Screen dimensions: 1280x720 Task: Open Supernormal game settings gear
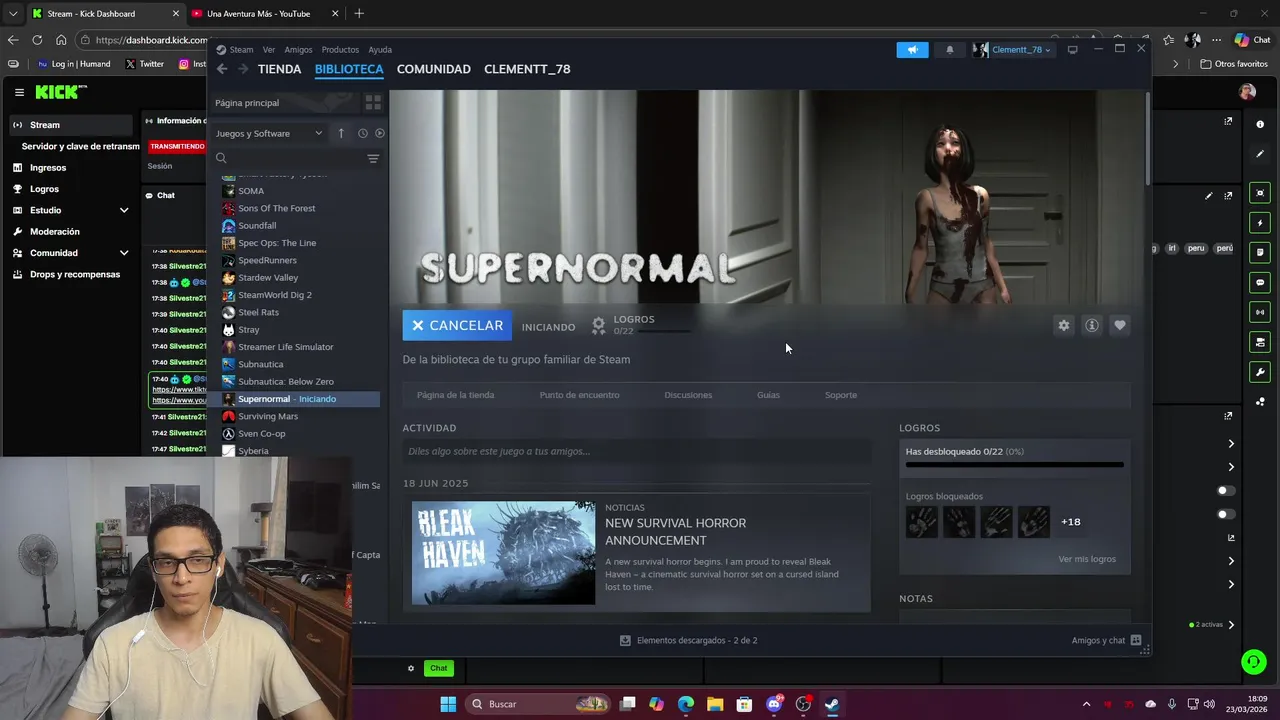pyautogui.click(x=1064, y=325)
